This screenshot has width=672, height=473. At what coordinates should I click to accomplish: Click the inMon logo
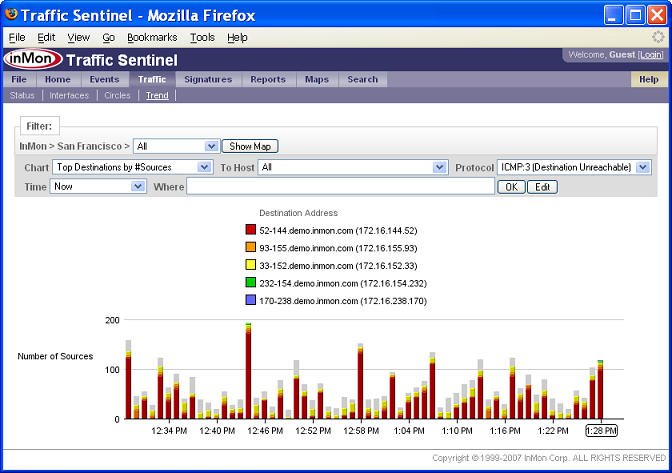click(x=33, y=59)
